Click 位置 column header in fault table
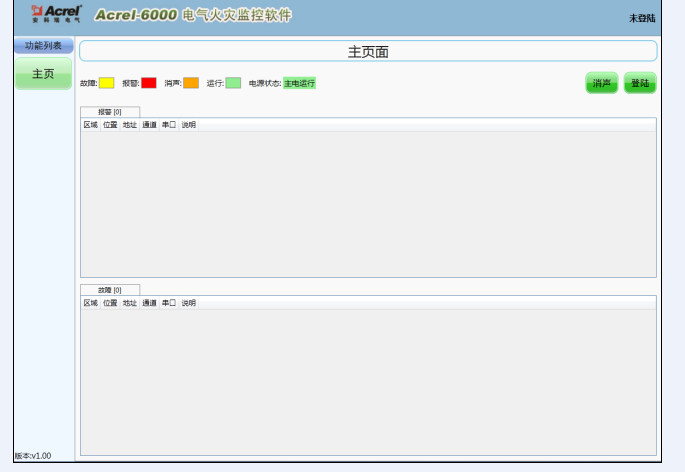The height and width of the screenshot is (472, 685). 110,302
